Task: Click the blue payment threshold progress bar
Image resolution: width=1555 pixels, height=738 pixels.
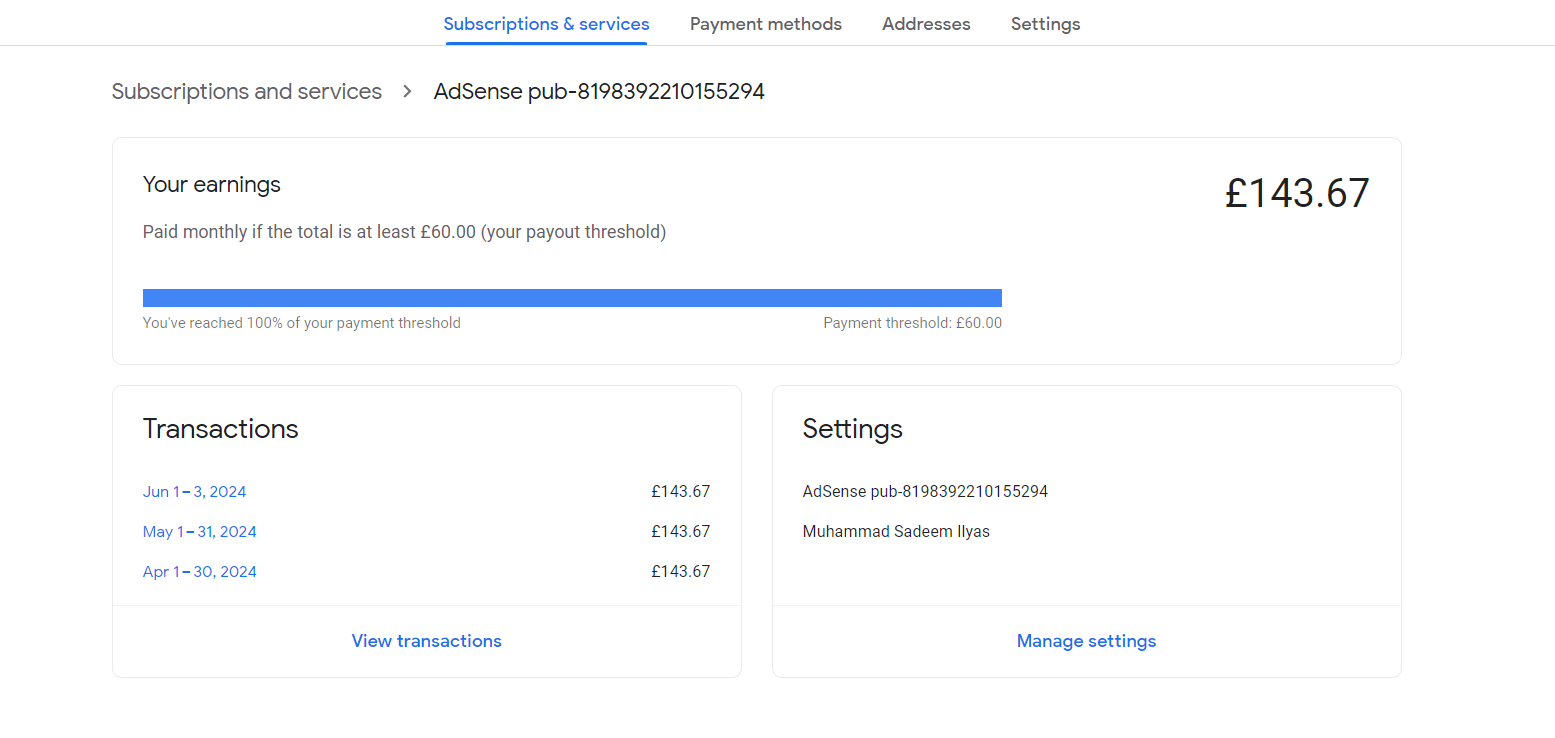Action: (572, 298)
